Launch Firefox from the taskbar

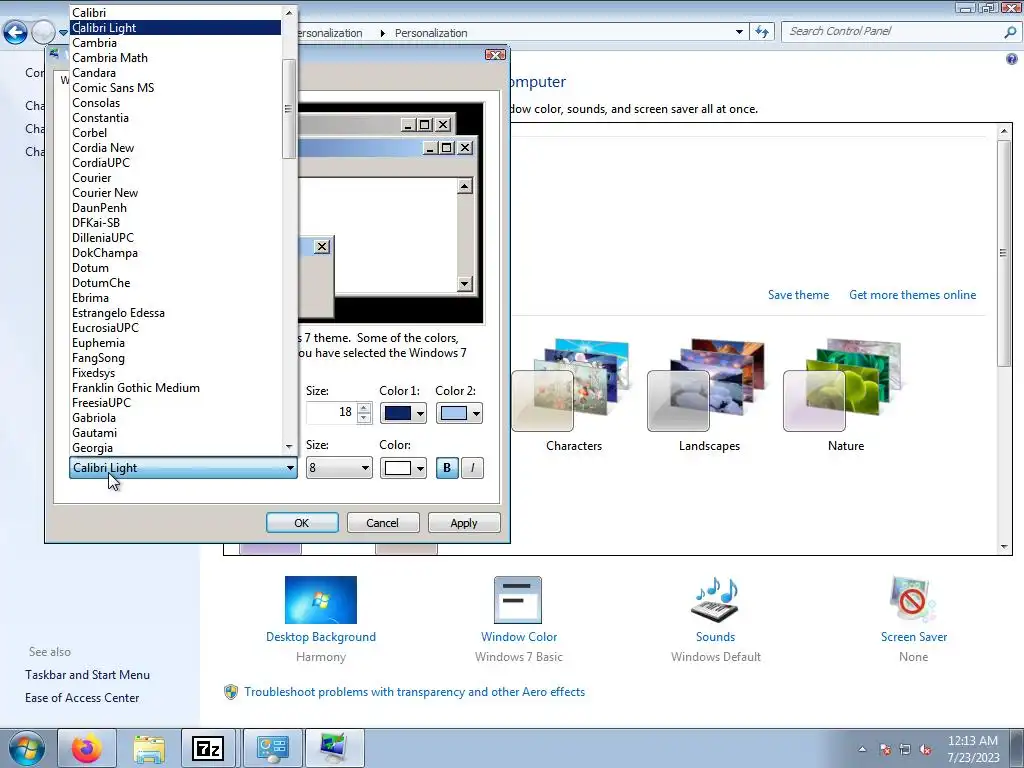(x=87, y=748)
